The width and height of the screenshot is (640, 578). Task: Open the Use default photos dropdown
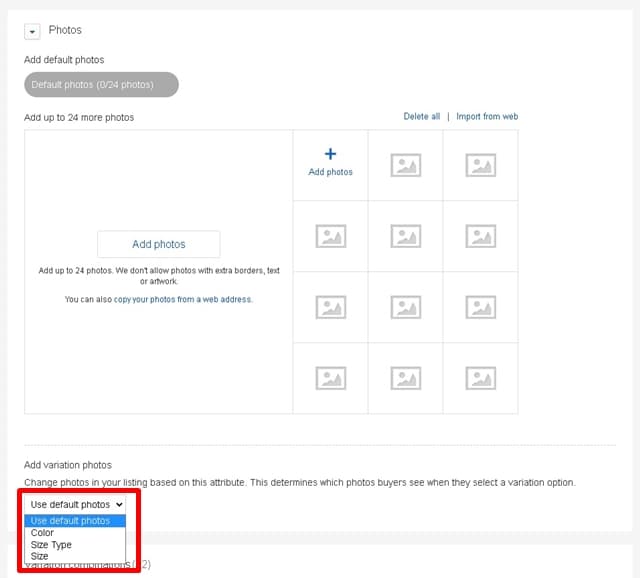[x=76, y=505]
